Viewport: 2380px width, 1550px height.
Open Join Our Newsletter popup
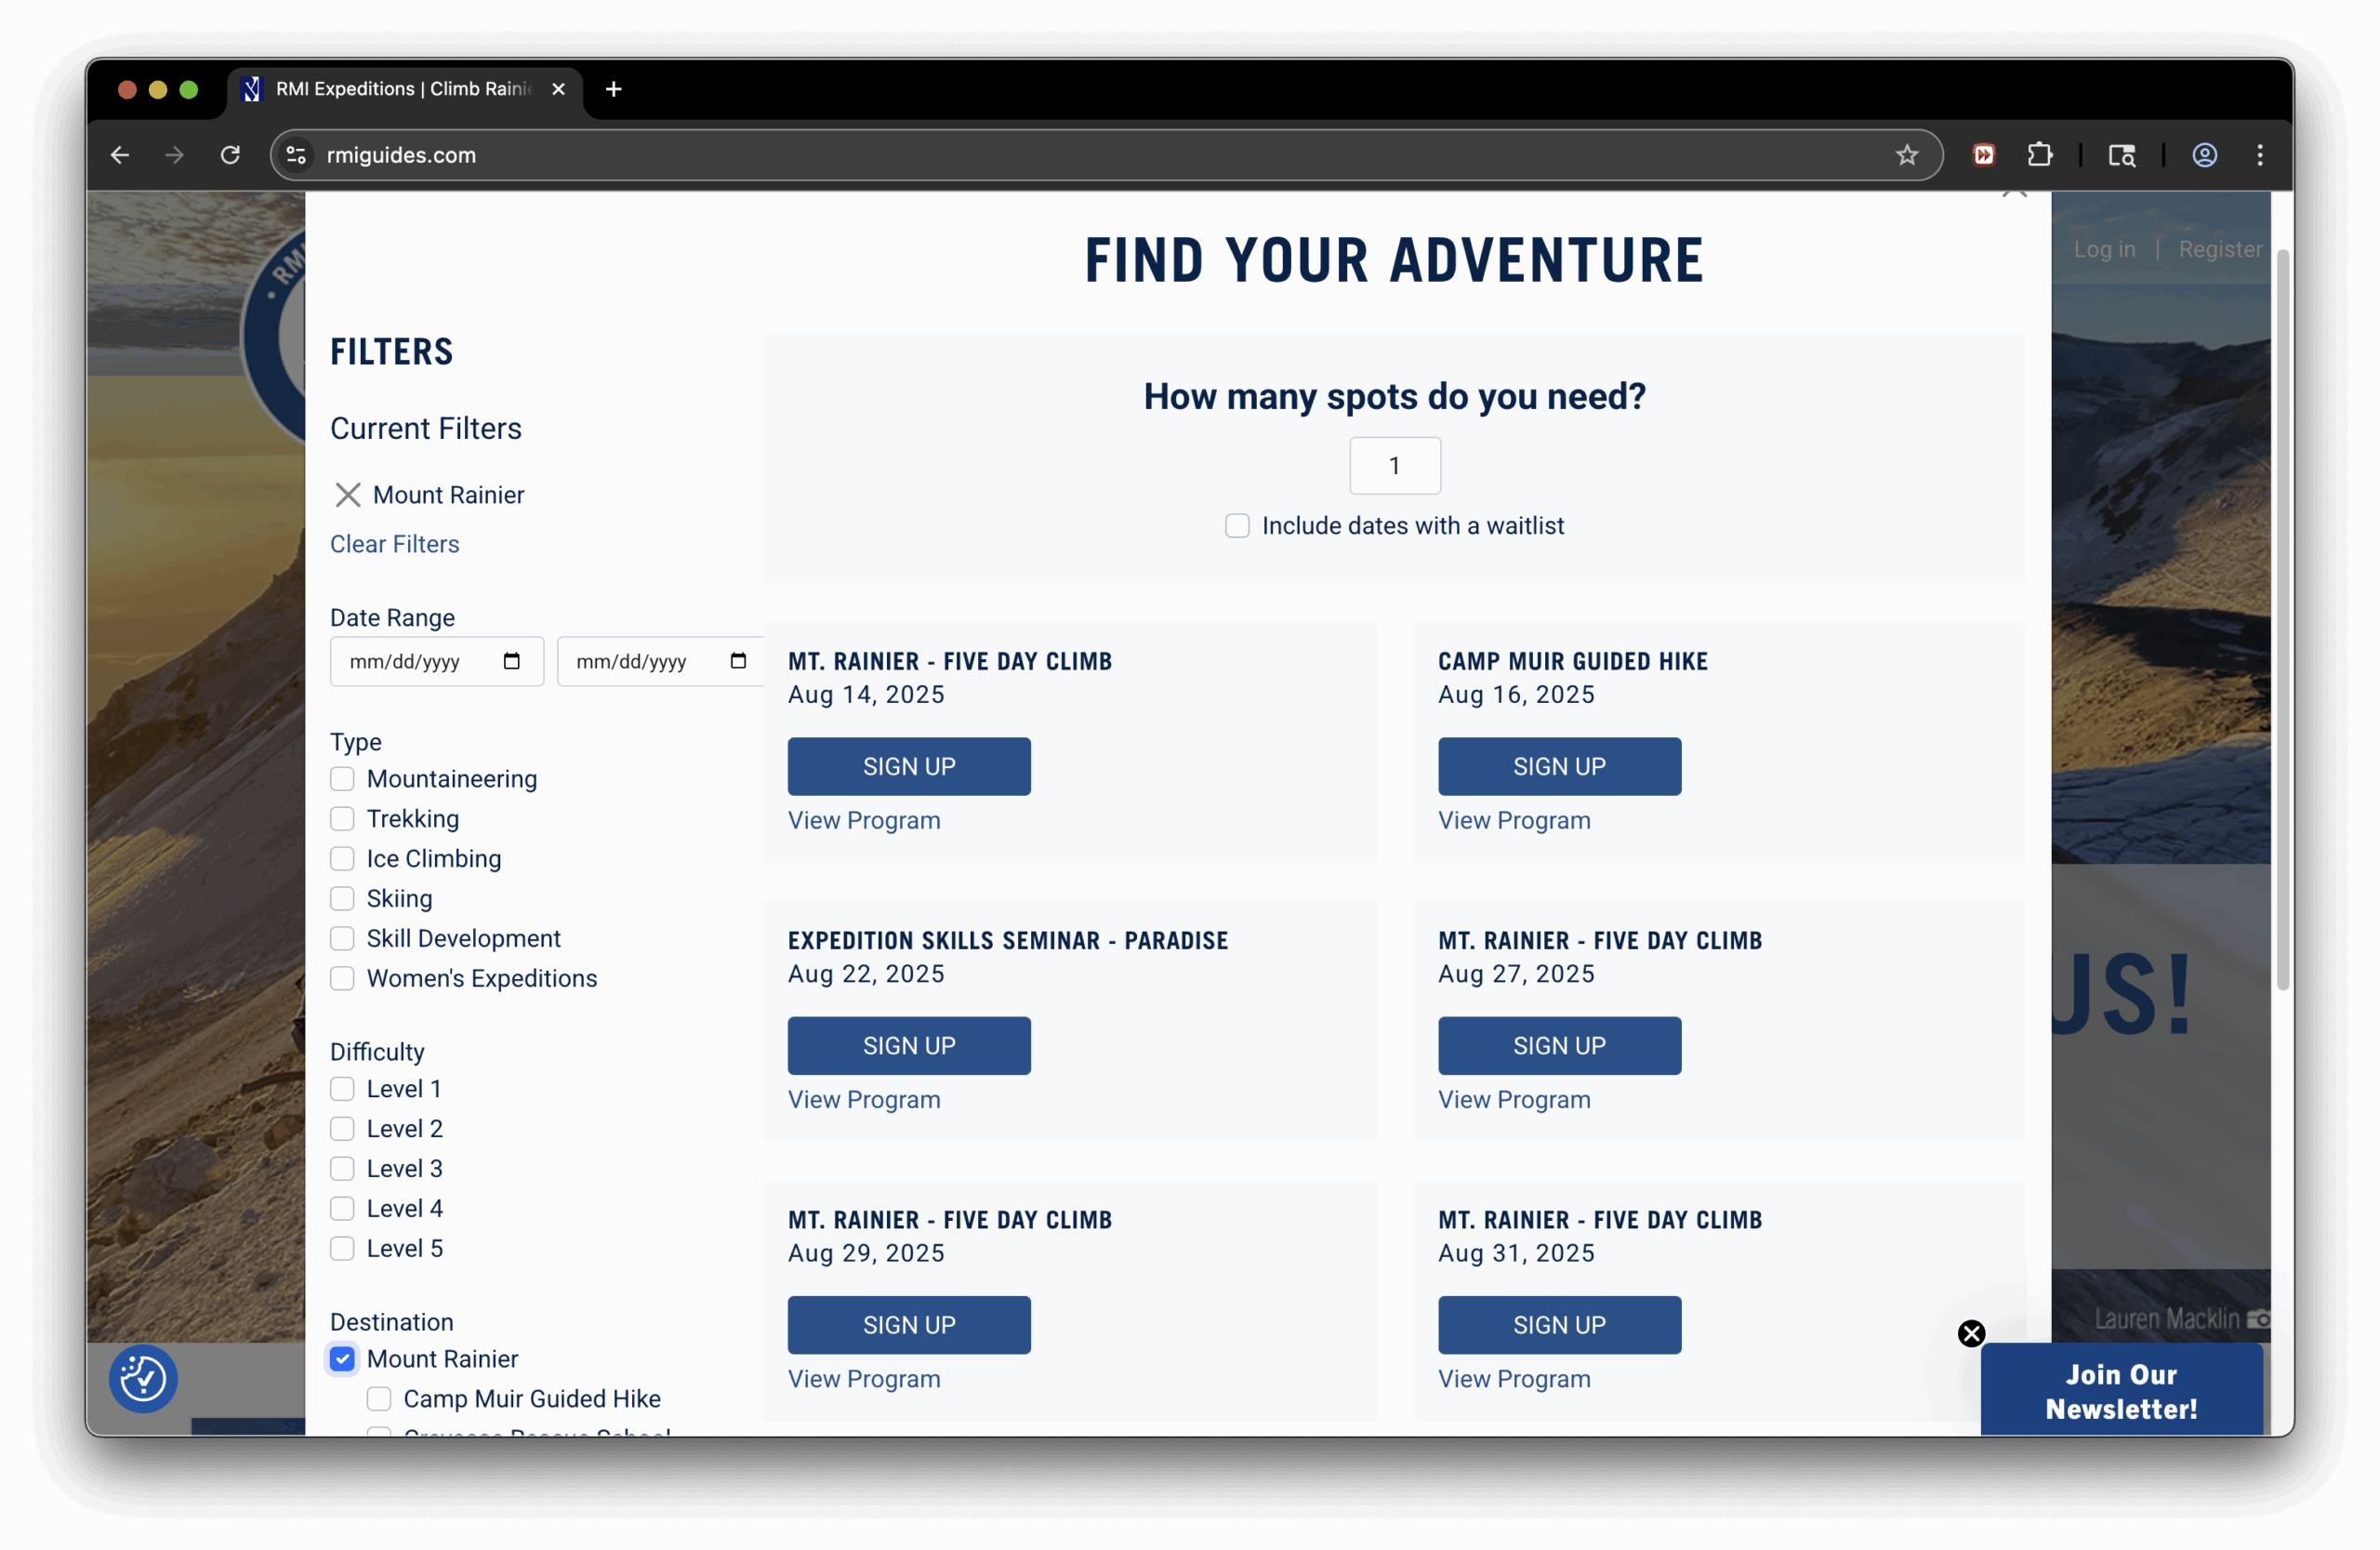pos(2121,1391)
